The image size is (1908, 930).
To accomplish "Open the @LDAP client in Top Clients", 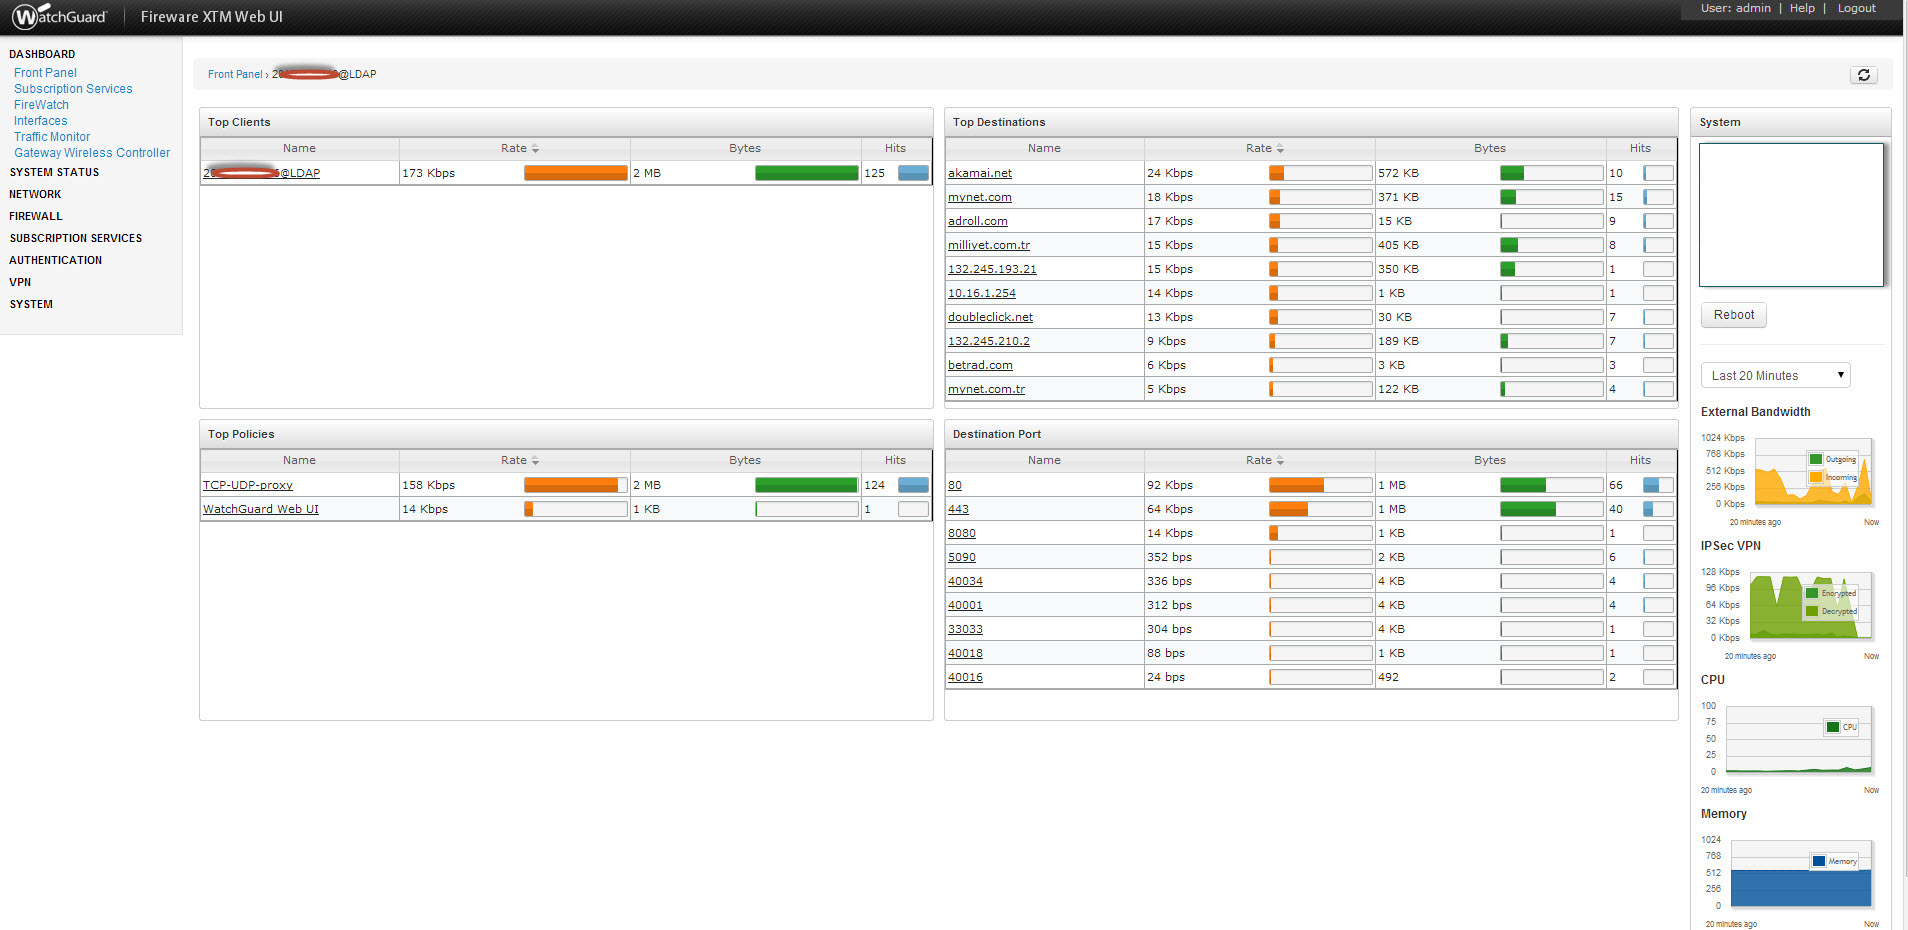I will click(x=262, y=173).
